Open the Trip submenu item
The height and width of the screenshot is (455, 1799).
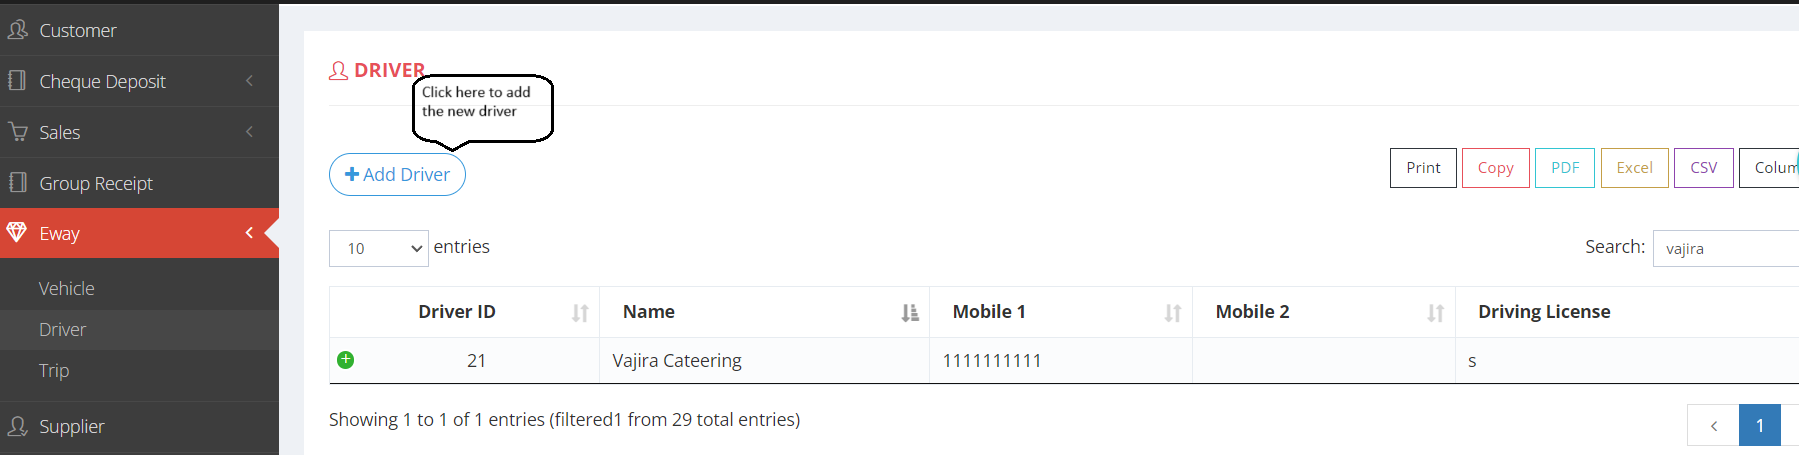[54, 370]
